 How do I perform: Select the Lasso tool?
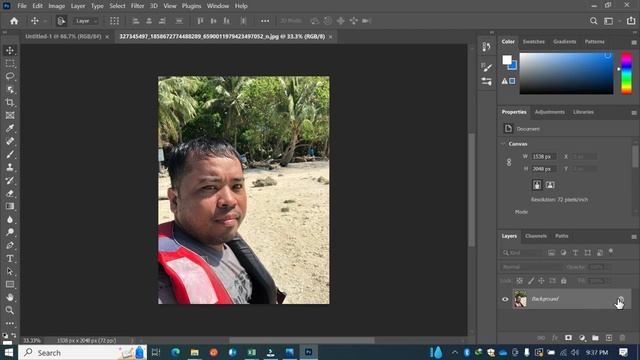[10, 76]
